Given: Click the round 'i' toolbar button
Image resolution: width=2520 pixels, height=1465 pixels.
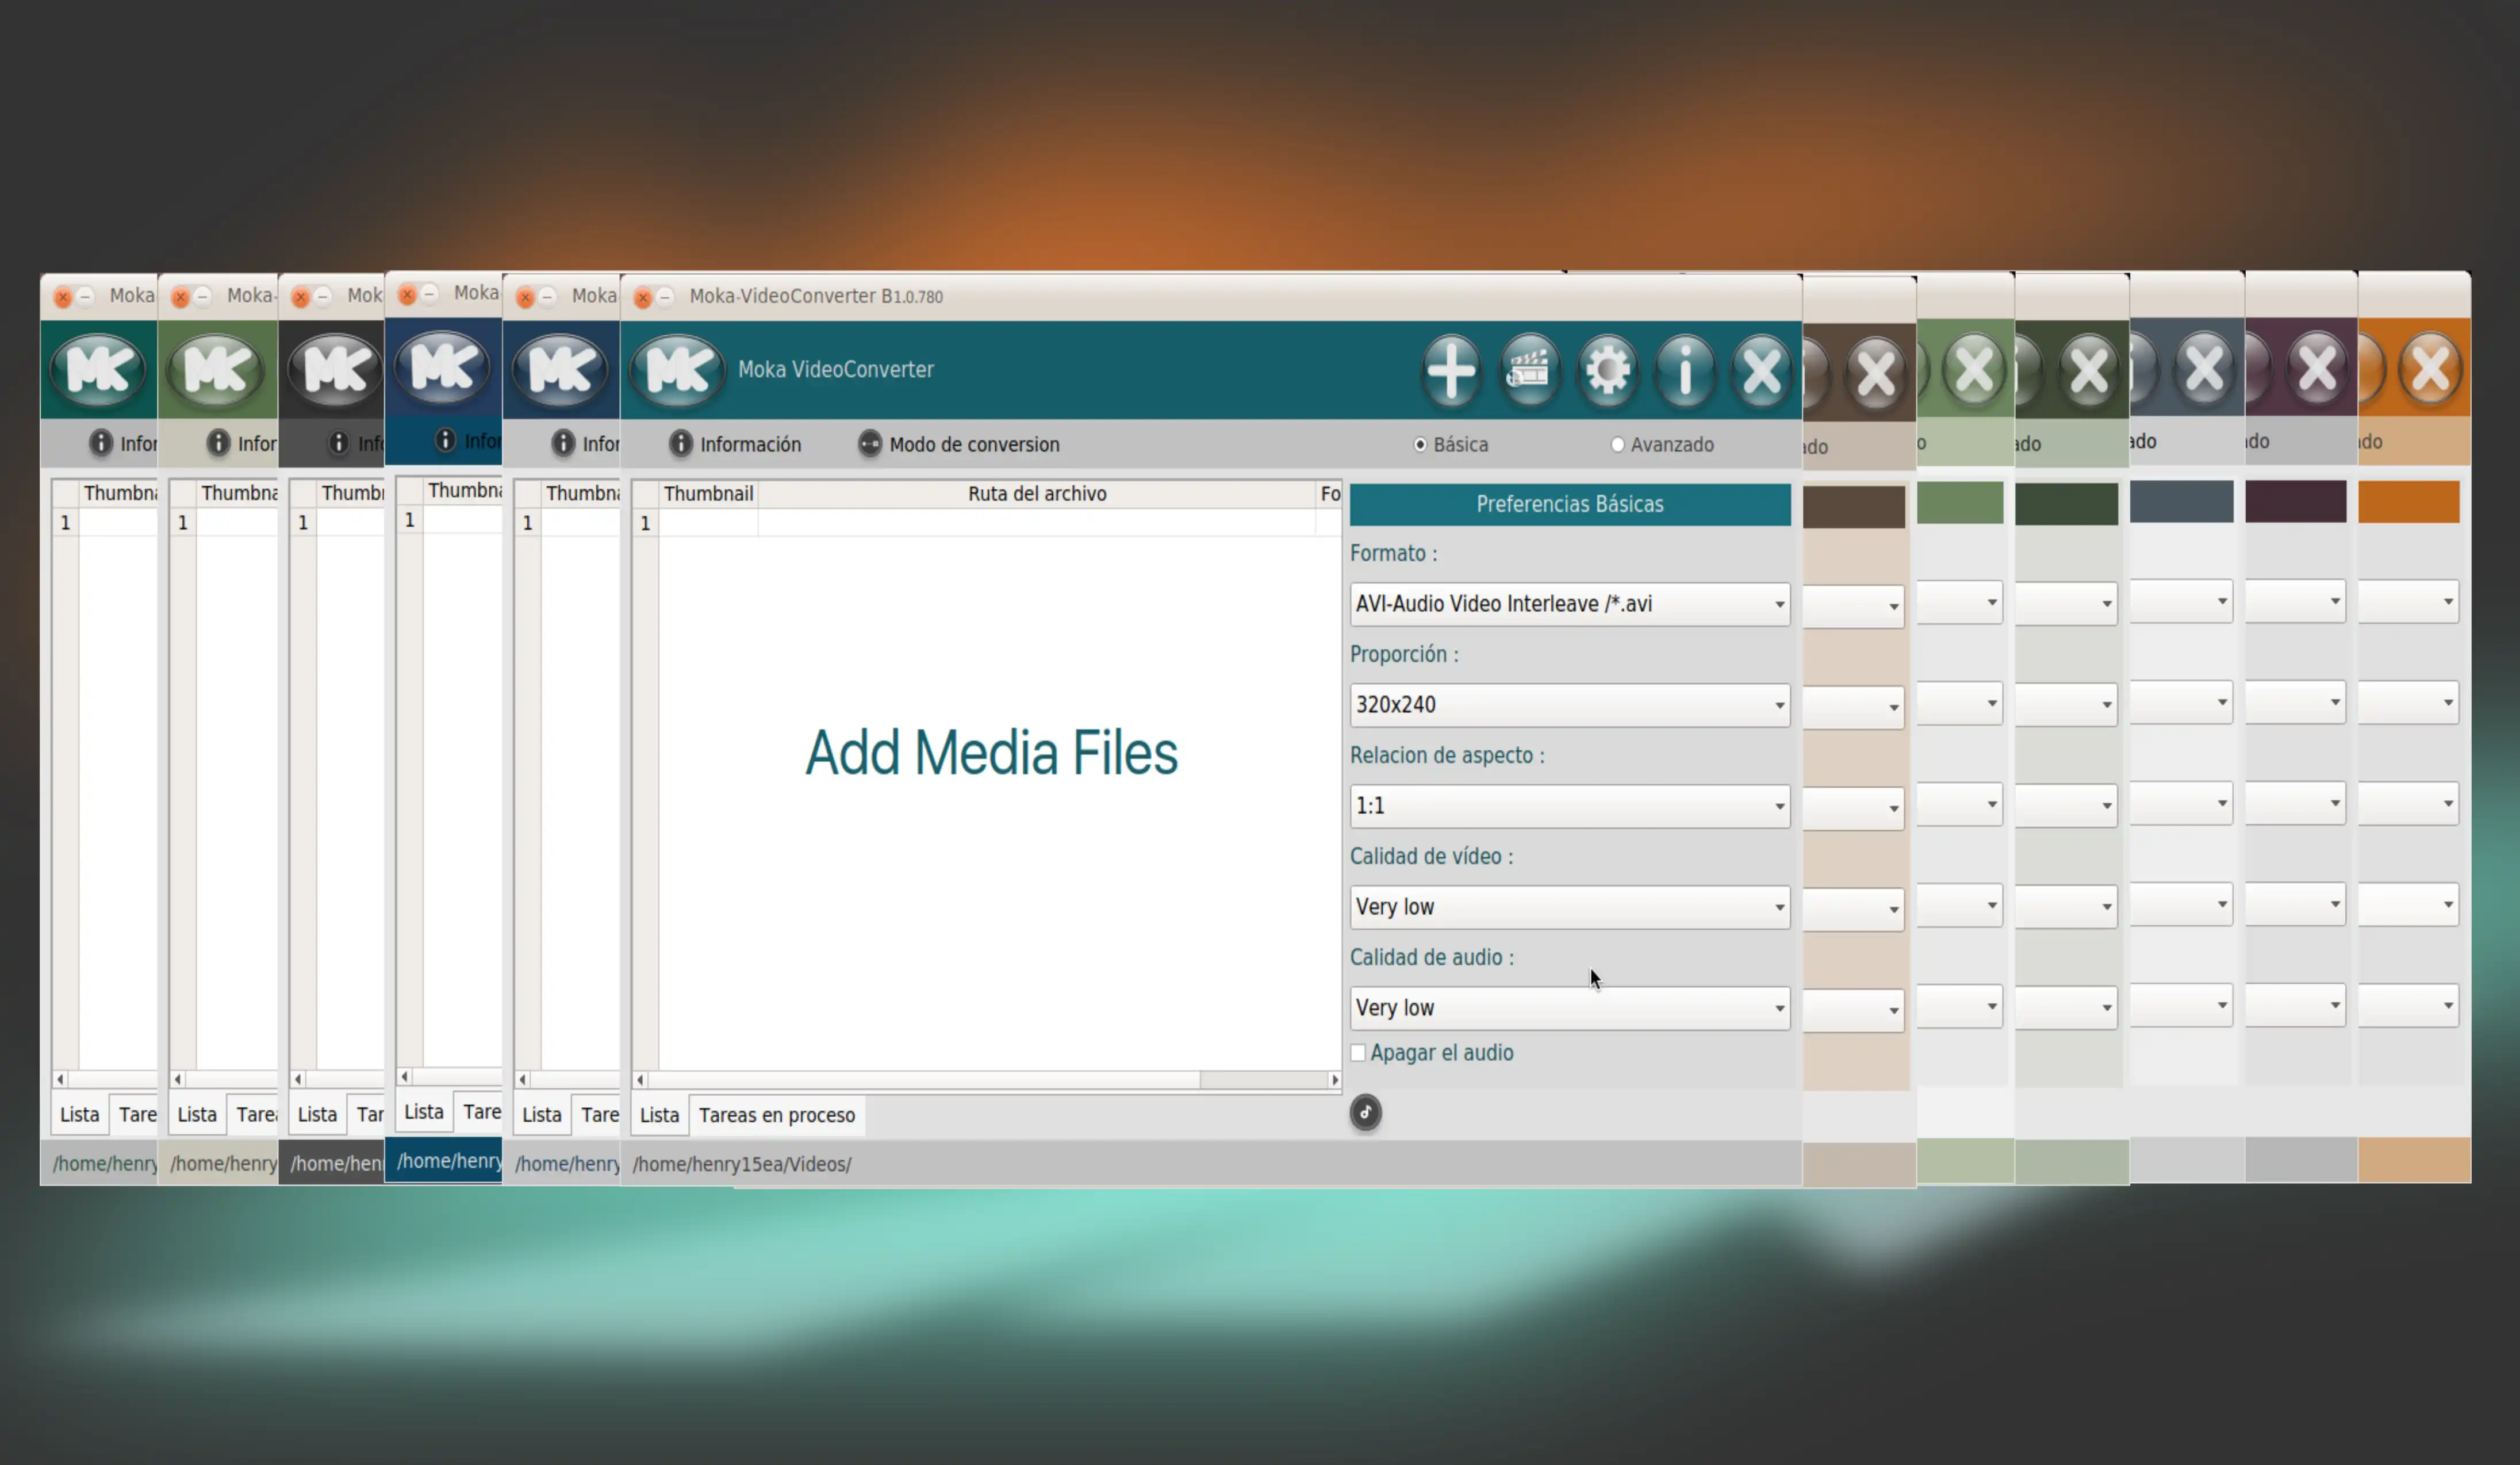Looking at the screenshot, I should [1685, 370].
